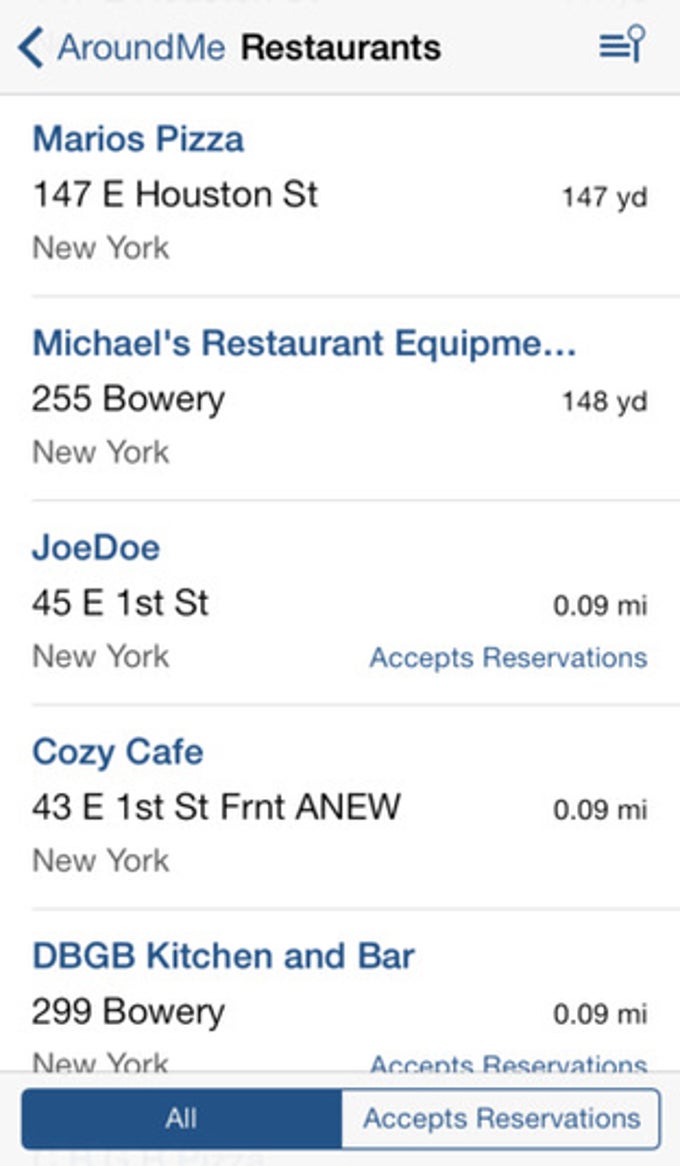Open JoeDoe restaurant entry
This screenshot has width=680, height=1166.
[x=340, y=602]
